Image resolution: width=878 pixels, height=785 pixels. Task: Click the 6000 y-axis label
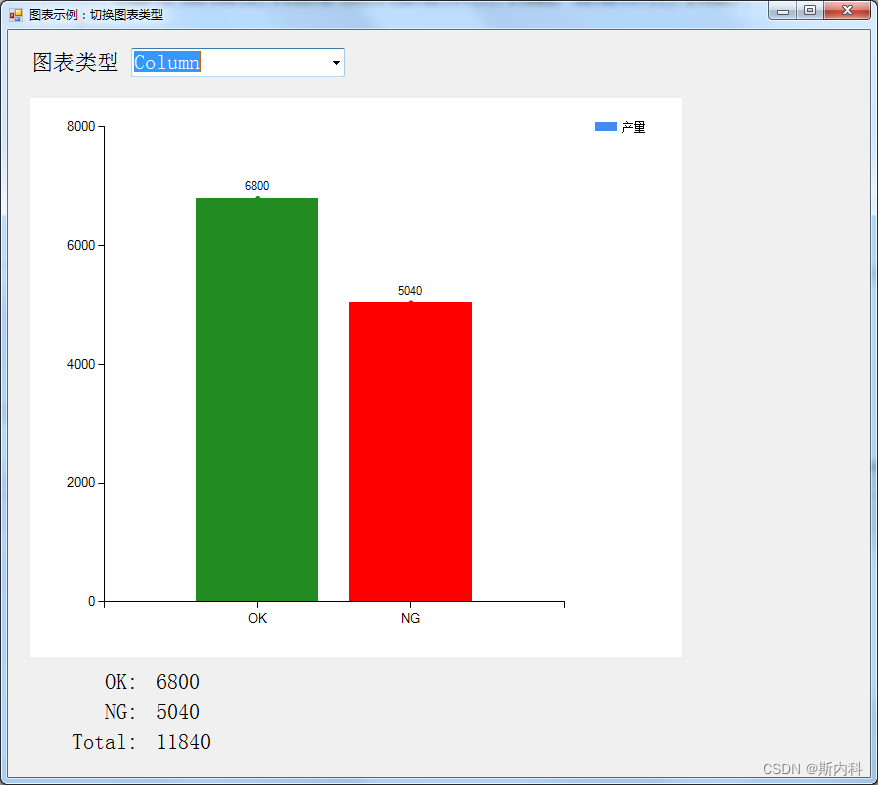click(x=81, y=245)
